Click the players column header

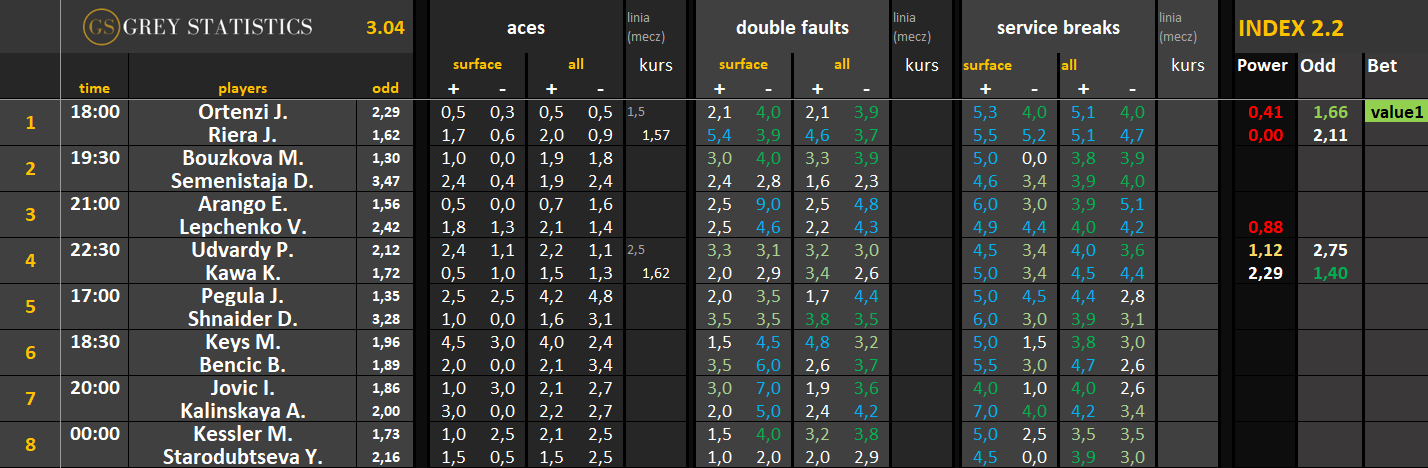coord(242,88)
